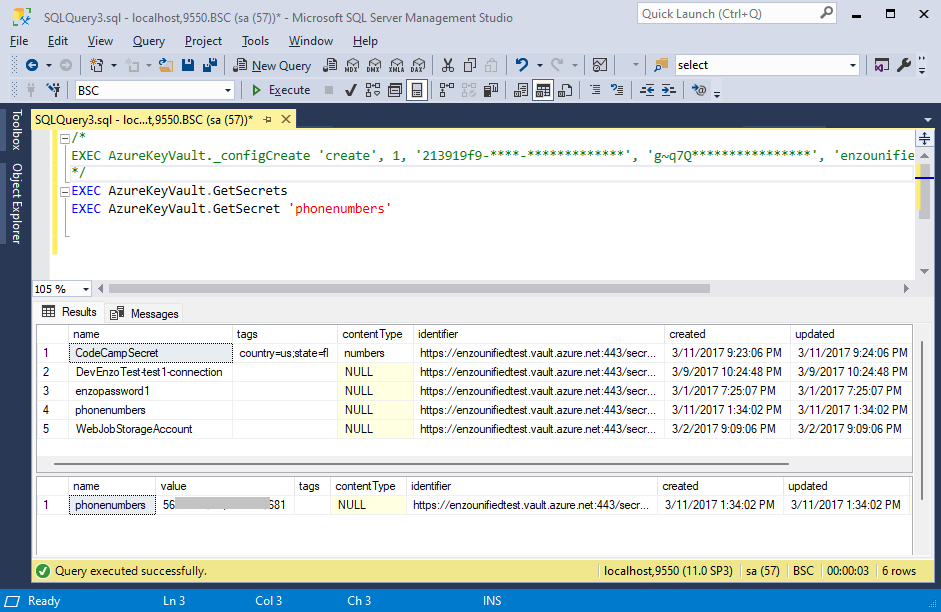Switch to the Messages tab
The height and width of the screenshot is (612, 941).
(x=145, y=313)
